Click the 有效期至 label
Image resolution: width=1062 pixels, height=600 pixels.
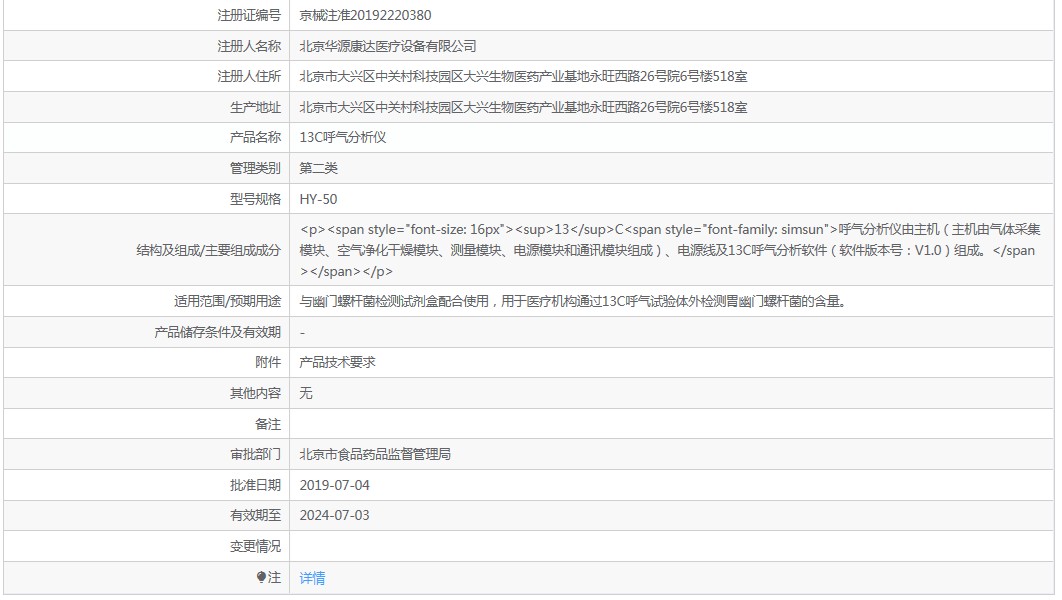(255, 515)
